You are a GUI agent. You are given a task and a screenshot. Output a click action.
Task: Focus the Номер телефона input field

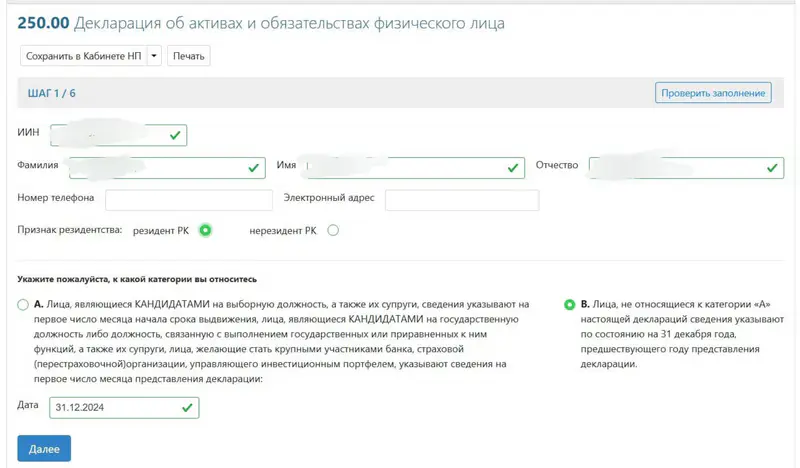pyautogui.click(x=187, y=200)
